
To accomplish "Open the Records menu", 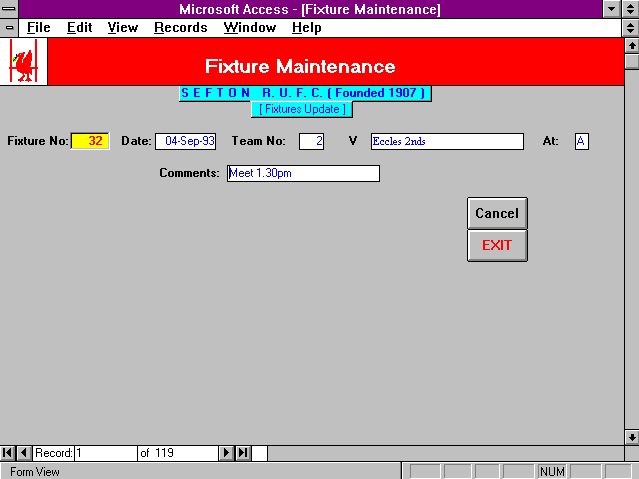I will click(181, 28).
